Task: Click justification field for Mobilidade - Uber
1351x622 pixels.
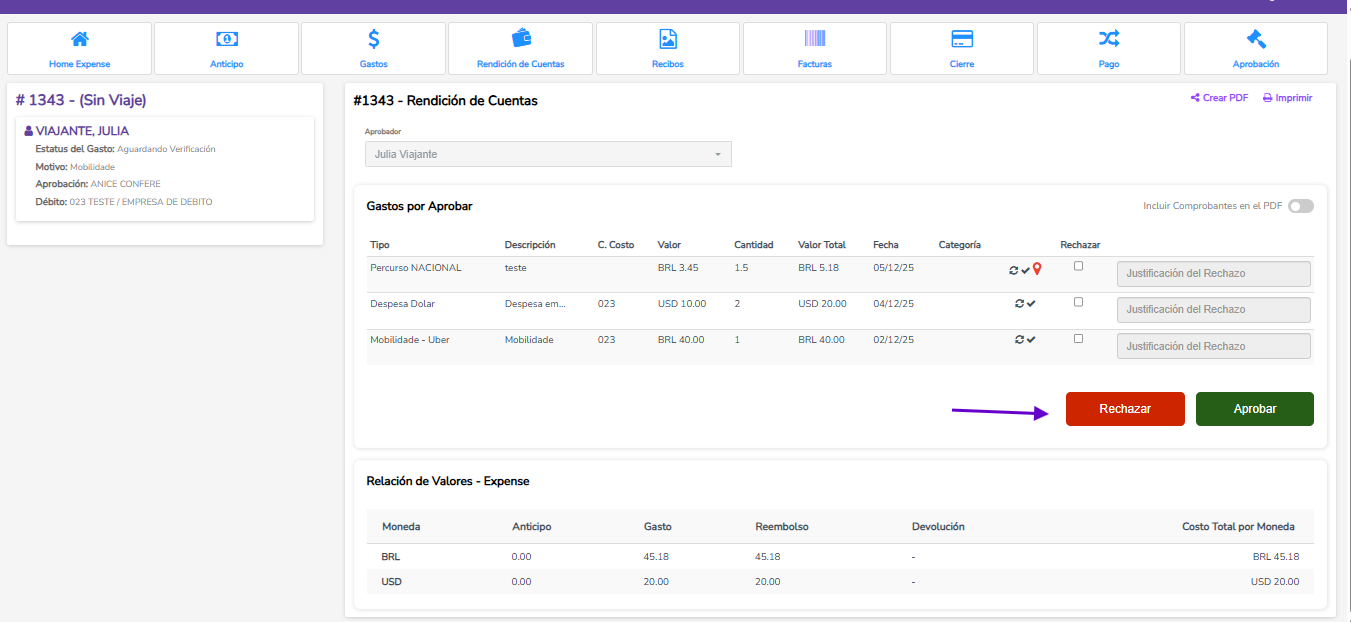Action: pos(1213,346)
